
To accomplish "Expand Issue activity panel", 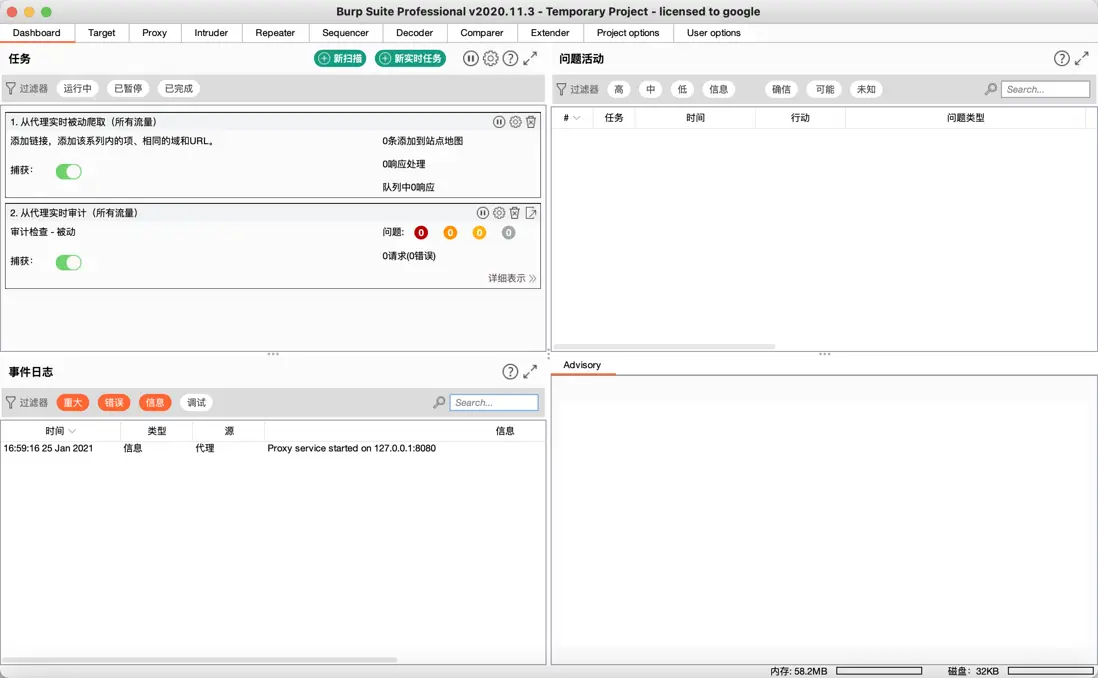I will tap(1082, 59).
